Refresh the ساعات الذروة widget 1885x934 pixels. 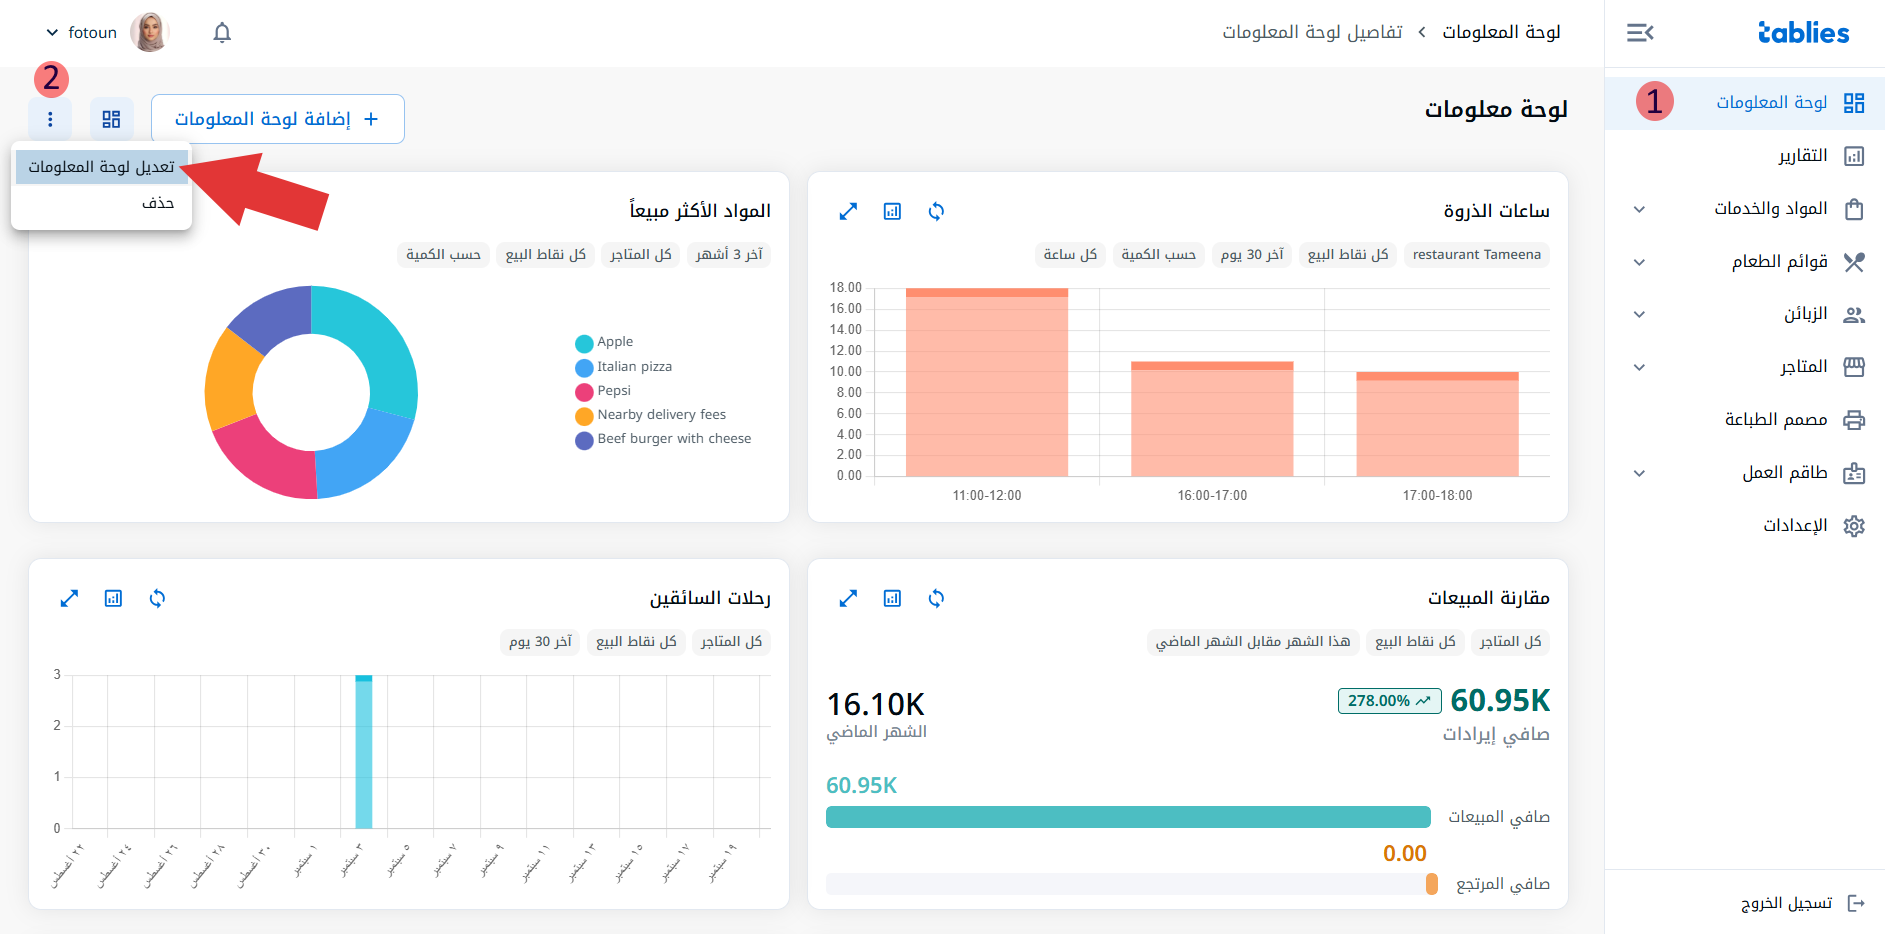point(936,211)
